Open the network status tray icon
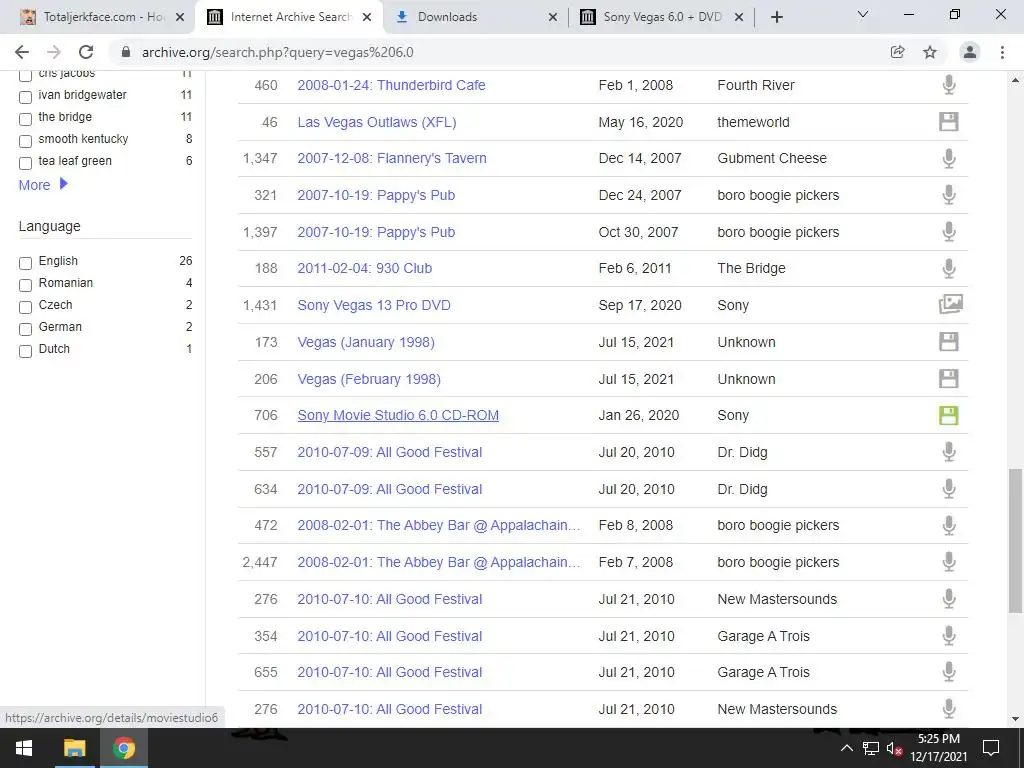 click(x=871, y=748)
